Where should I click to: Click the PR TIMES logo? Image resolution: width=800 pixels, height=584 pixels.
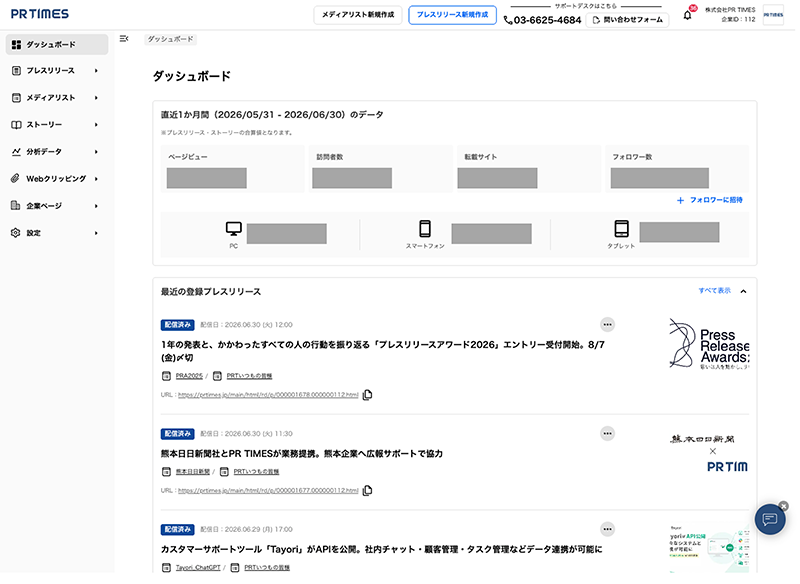click(x=40, y=14)
